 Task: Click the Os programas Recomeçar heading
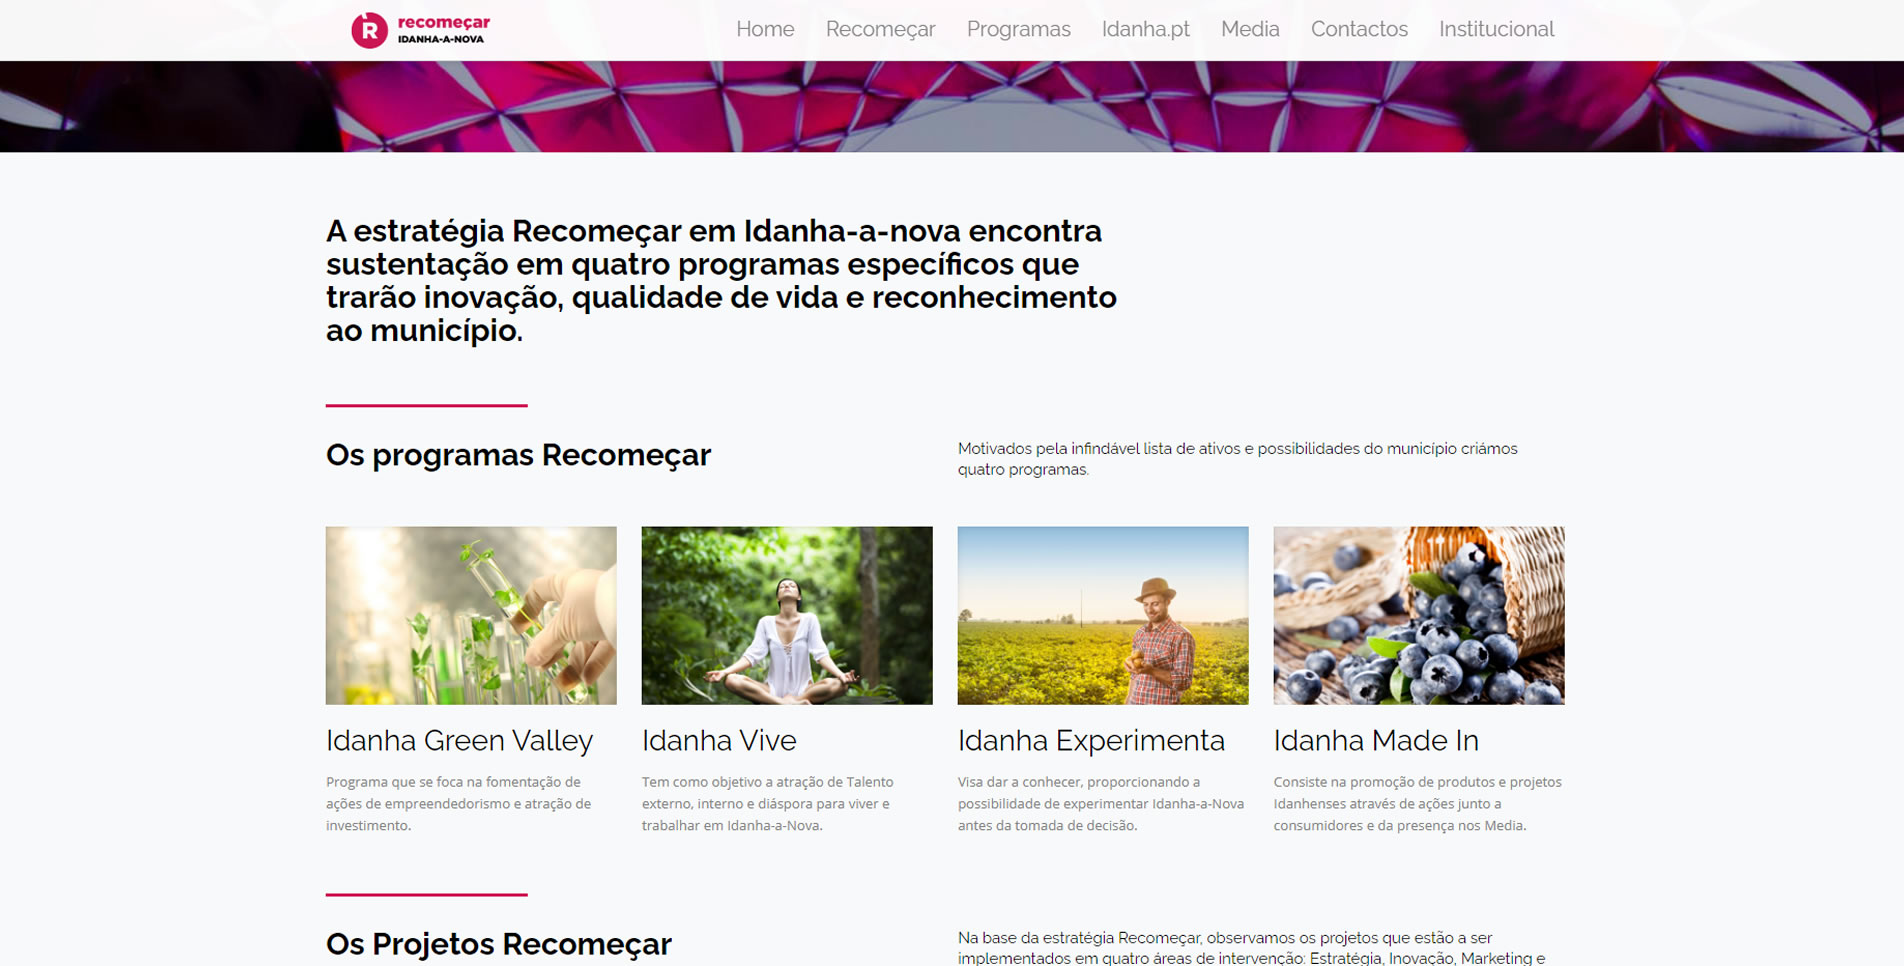(x=518, y=455)
